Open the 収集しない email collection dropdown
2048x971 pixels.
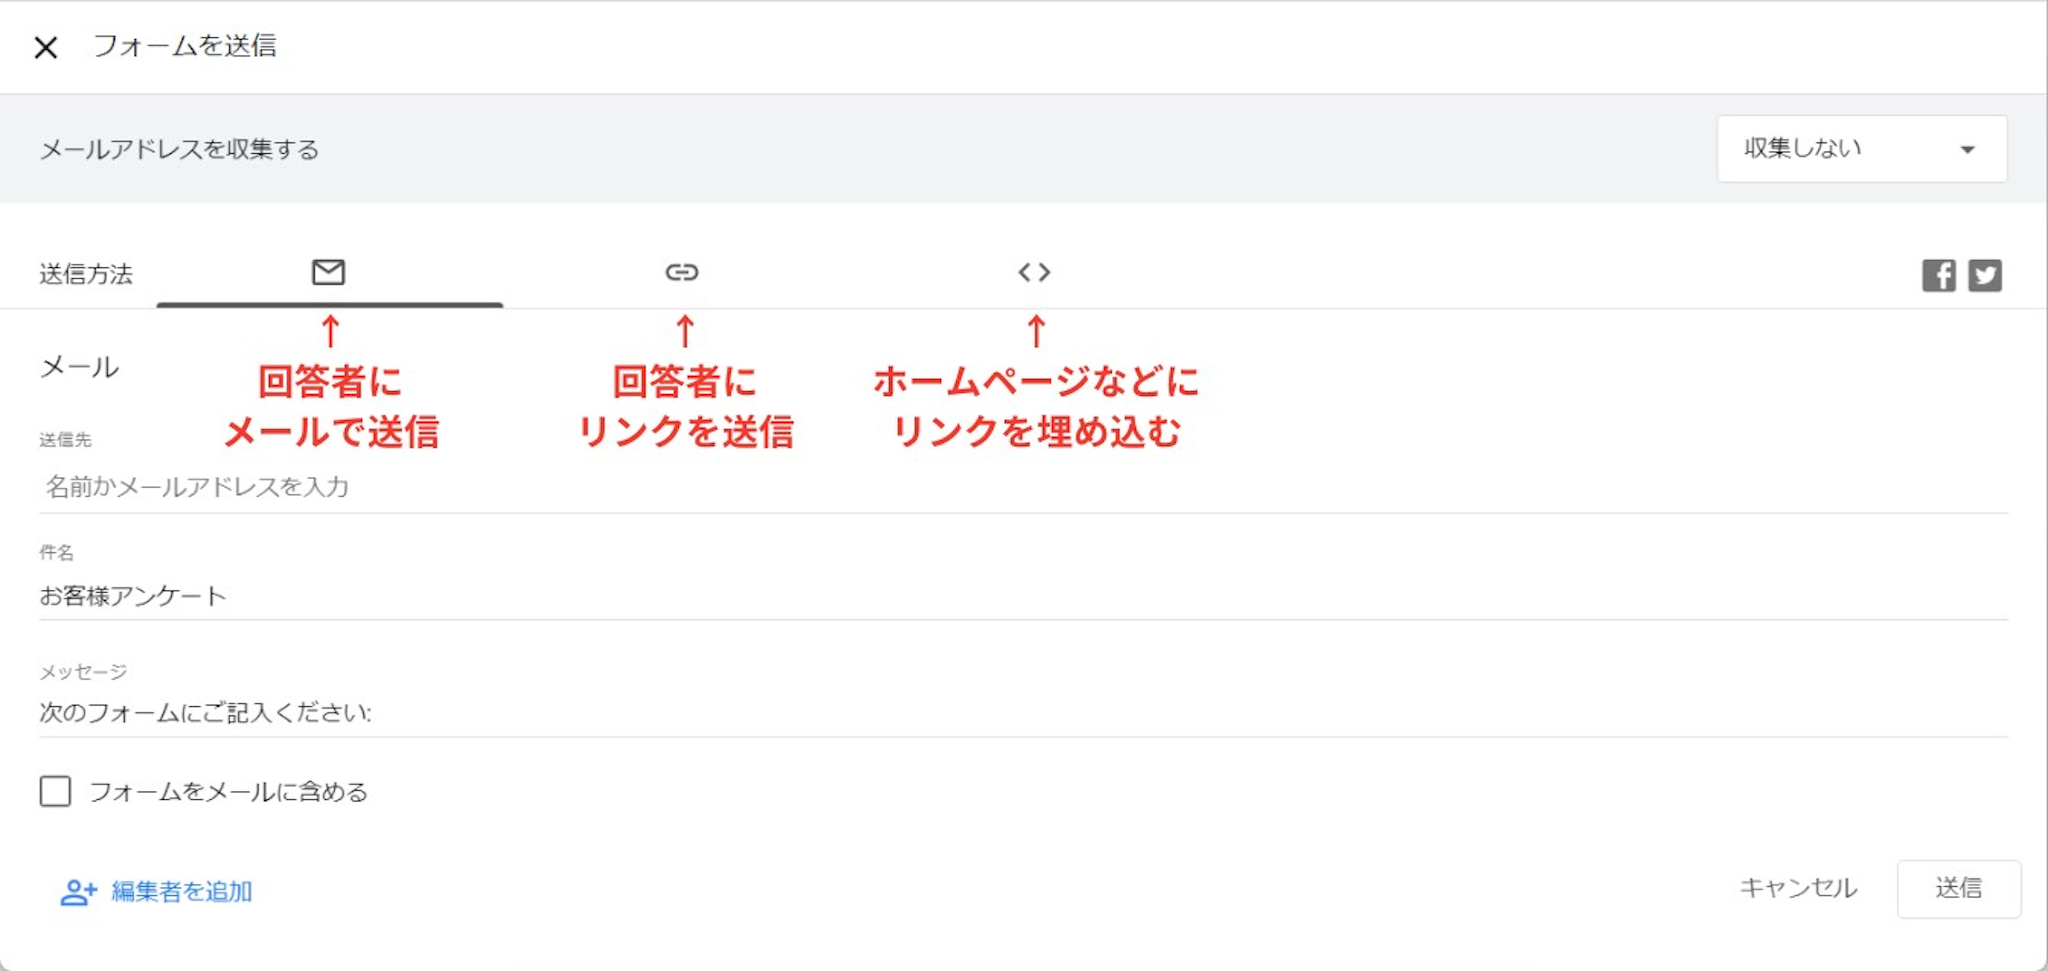coord(1860,149)
